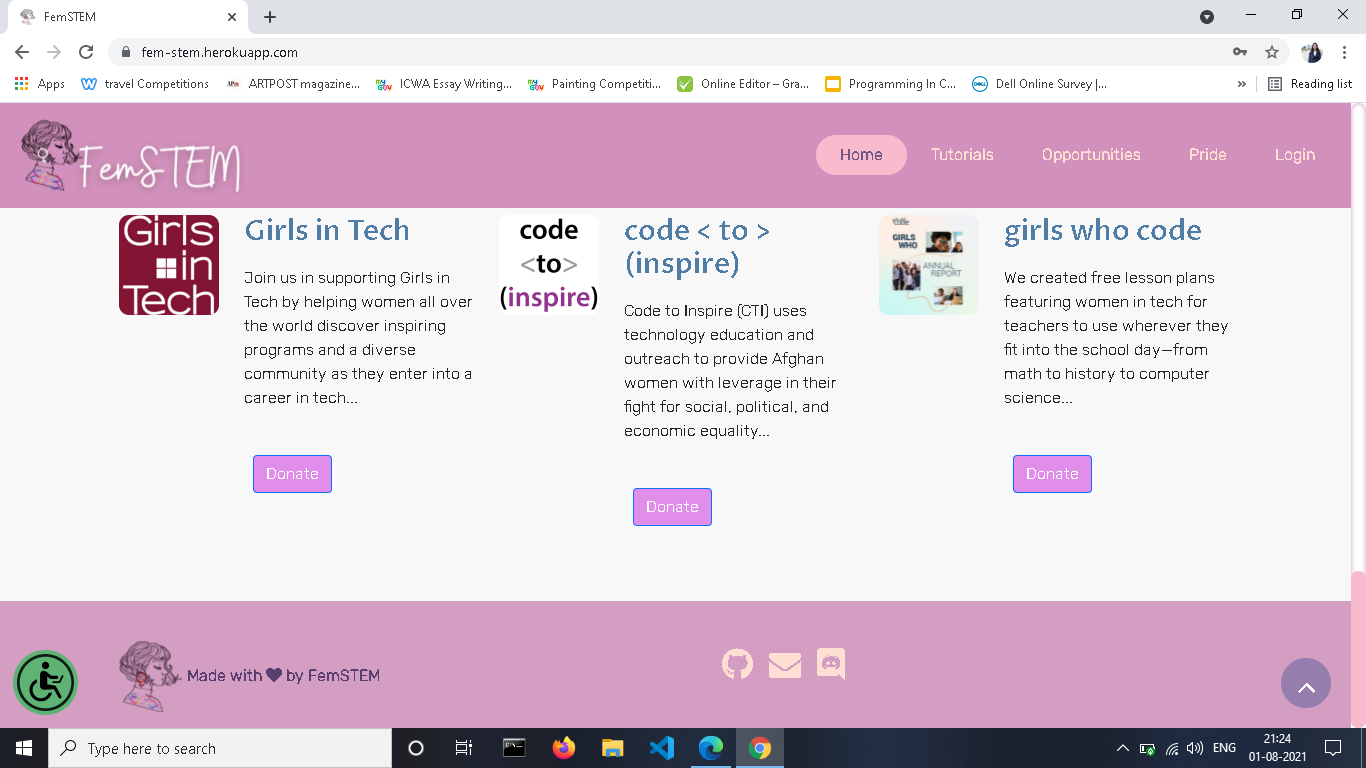Open the ICWA Essay Writing bookmark
The image size is (1366, 768).
[444, 84]
